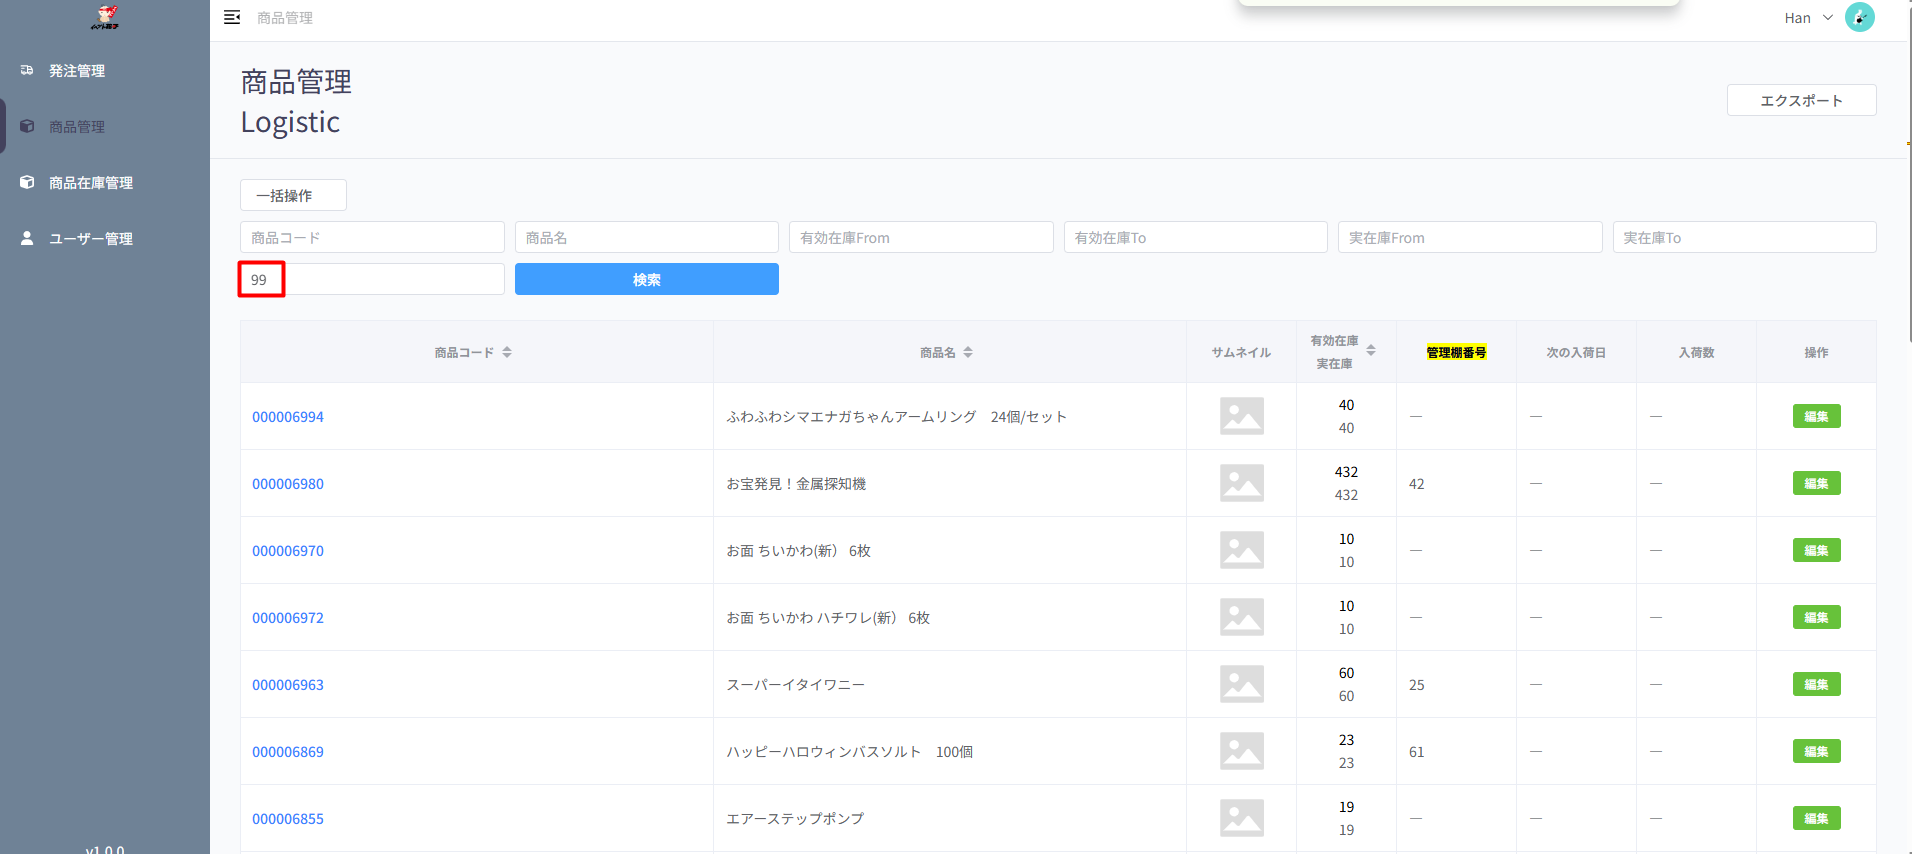Viewport: 1912px width, 854px height.
Task: Open 商品管理 in the sidebar menu
Action: tap(77, 127)
